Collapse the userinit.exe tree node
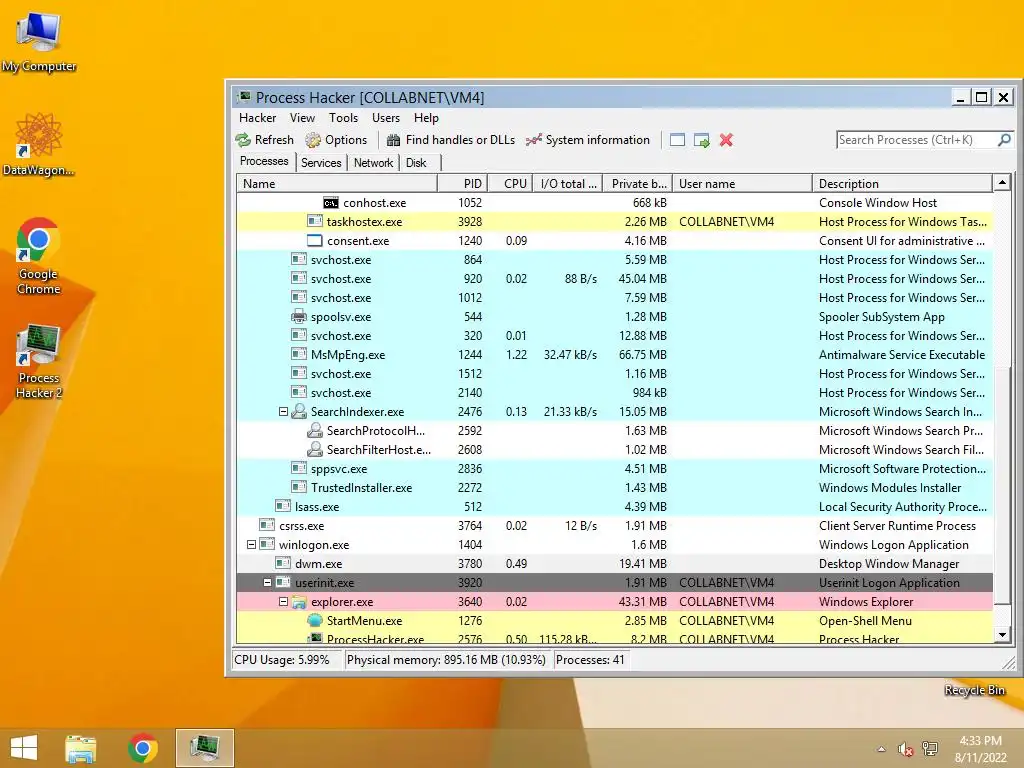 point(267,583)
